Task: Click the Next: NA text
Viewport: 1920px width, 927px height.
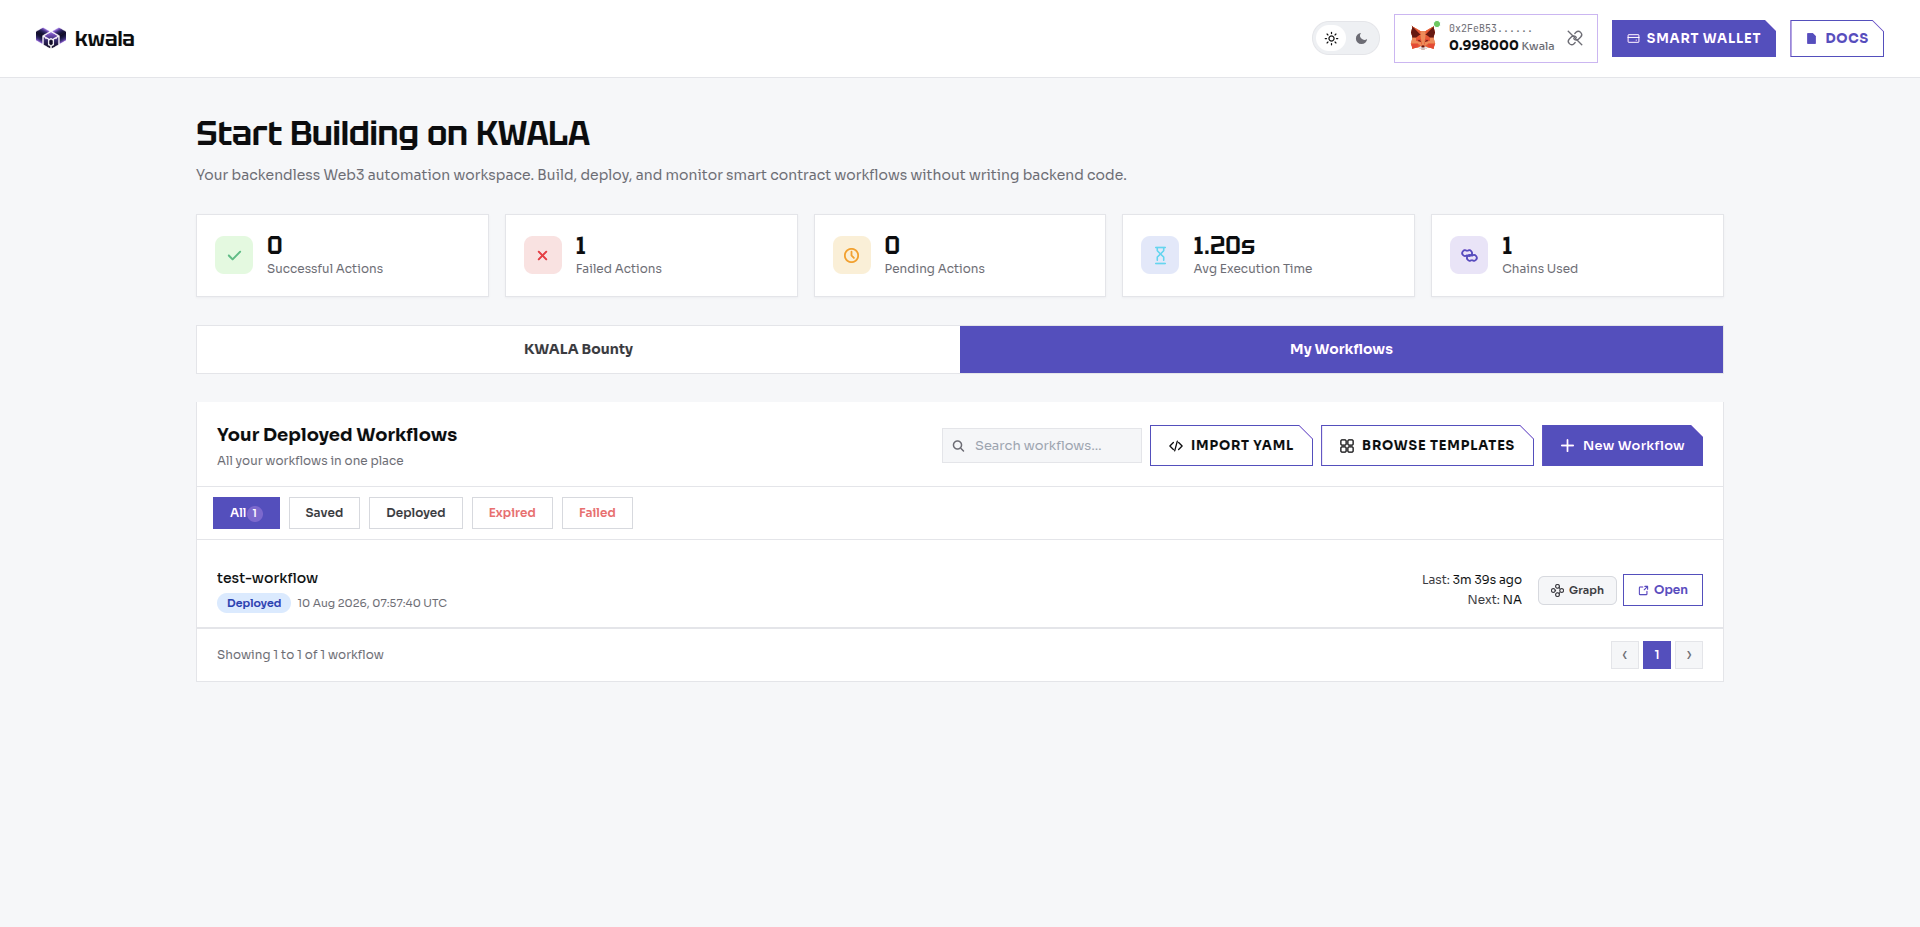Action: pos(1495,600)
